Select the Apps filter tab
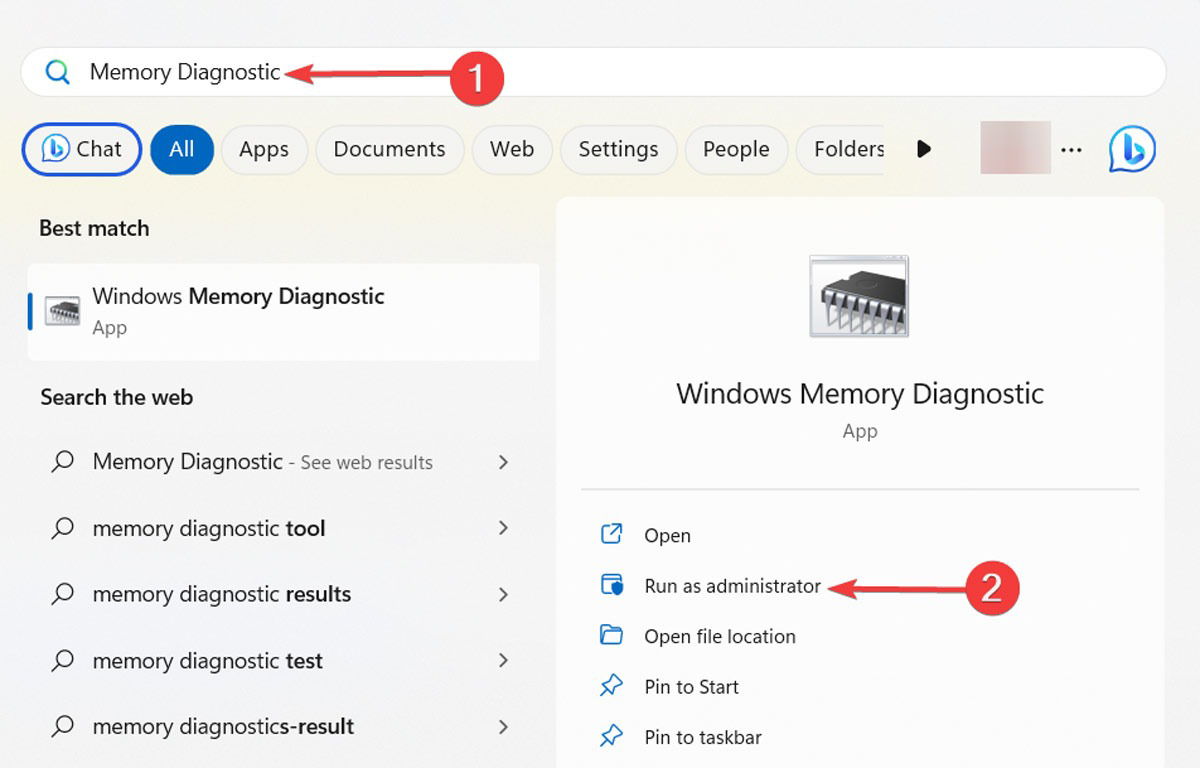Viewport: 1200px width, 768px height. click(x=264, y=150)
